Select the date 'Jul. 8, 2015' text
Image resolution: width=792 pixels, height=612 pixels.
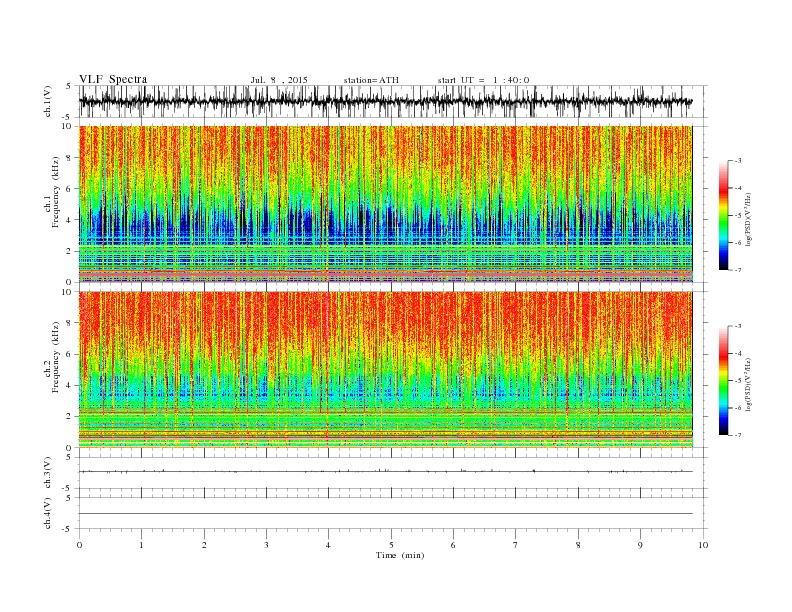(x=279, y=80)
